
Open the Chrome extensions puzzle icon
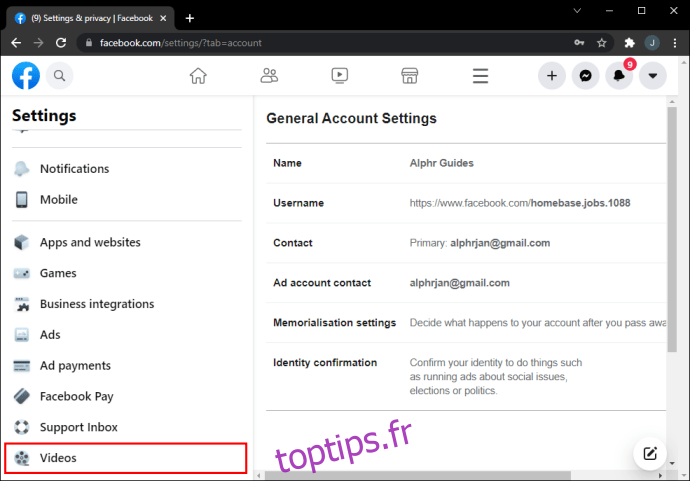(630, 43)
